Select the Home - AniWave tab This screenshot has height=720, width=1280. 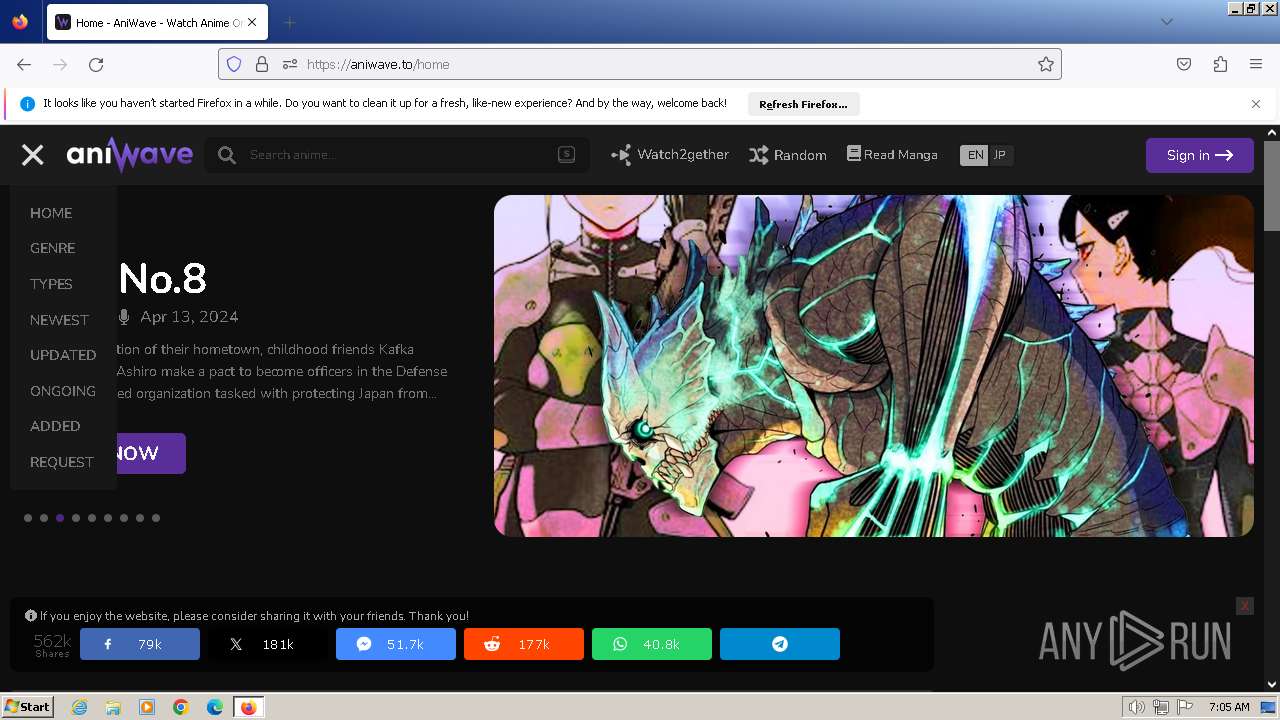(x=157, y=22)
